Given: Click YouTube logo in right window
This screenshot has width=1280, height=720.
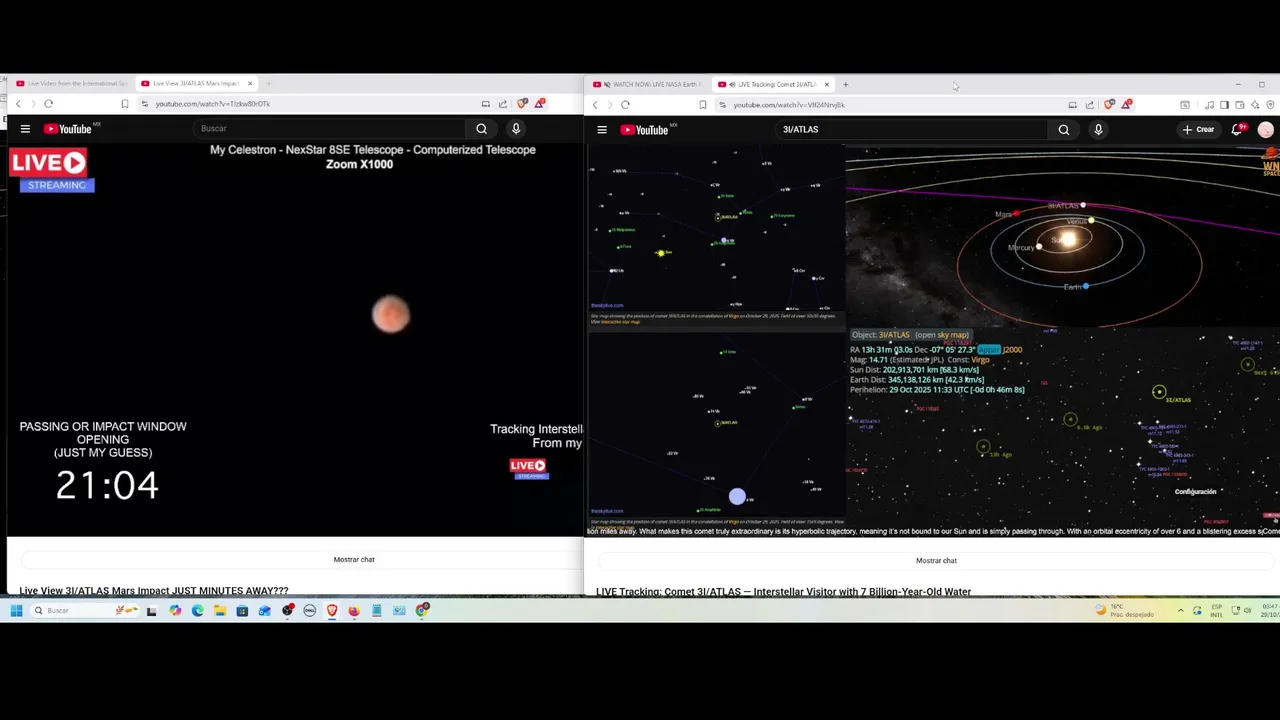Looking at the screenshot, I should click(645, 129).
